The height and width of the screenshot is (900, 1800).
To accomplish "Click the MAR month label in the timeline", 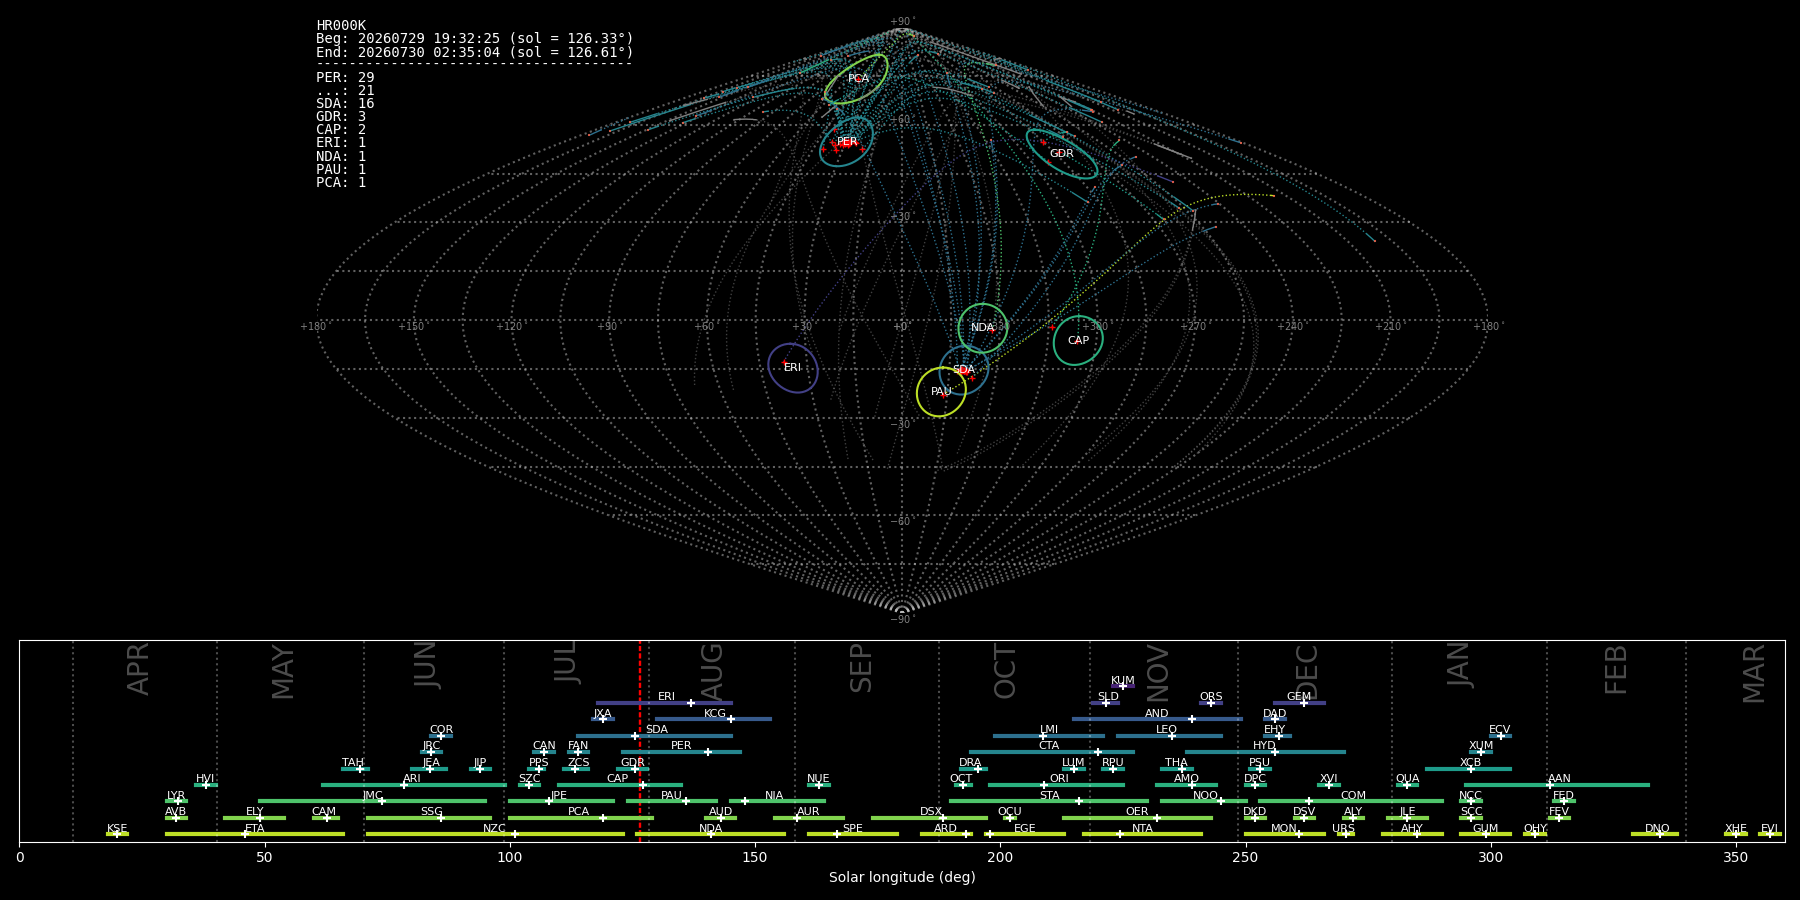I will 1754,673.
